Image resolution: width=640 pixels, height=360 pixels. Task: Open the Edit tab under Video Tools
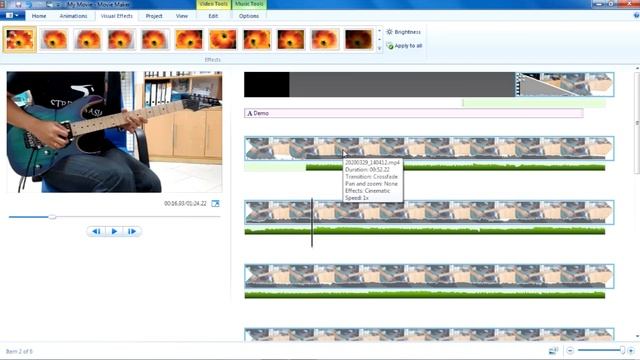[x=213, y=16]
